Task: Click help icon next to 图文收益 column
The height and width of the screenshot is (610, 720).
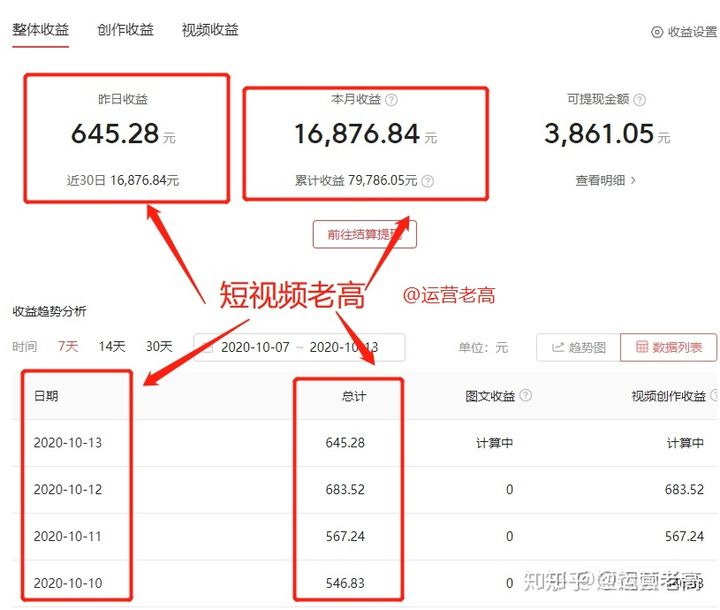Action: click(526, 396)
